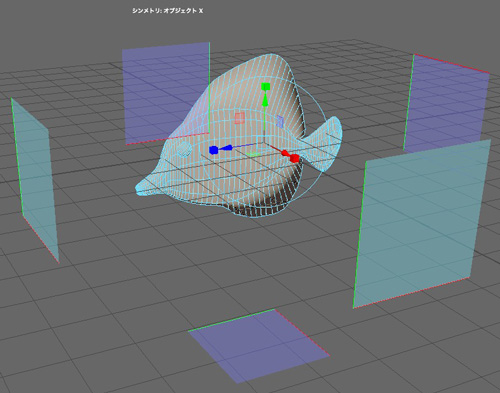This screenshot has width=500, height=393.
Task: Click the red X-axis cube handle
Action: click(294, 158)
